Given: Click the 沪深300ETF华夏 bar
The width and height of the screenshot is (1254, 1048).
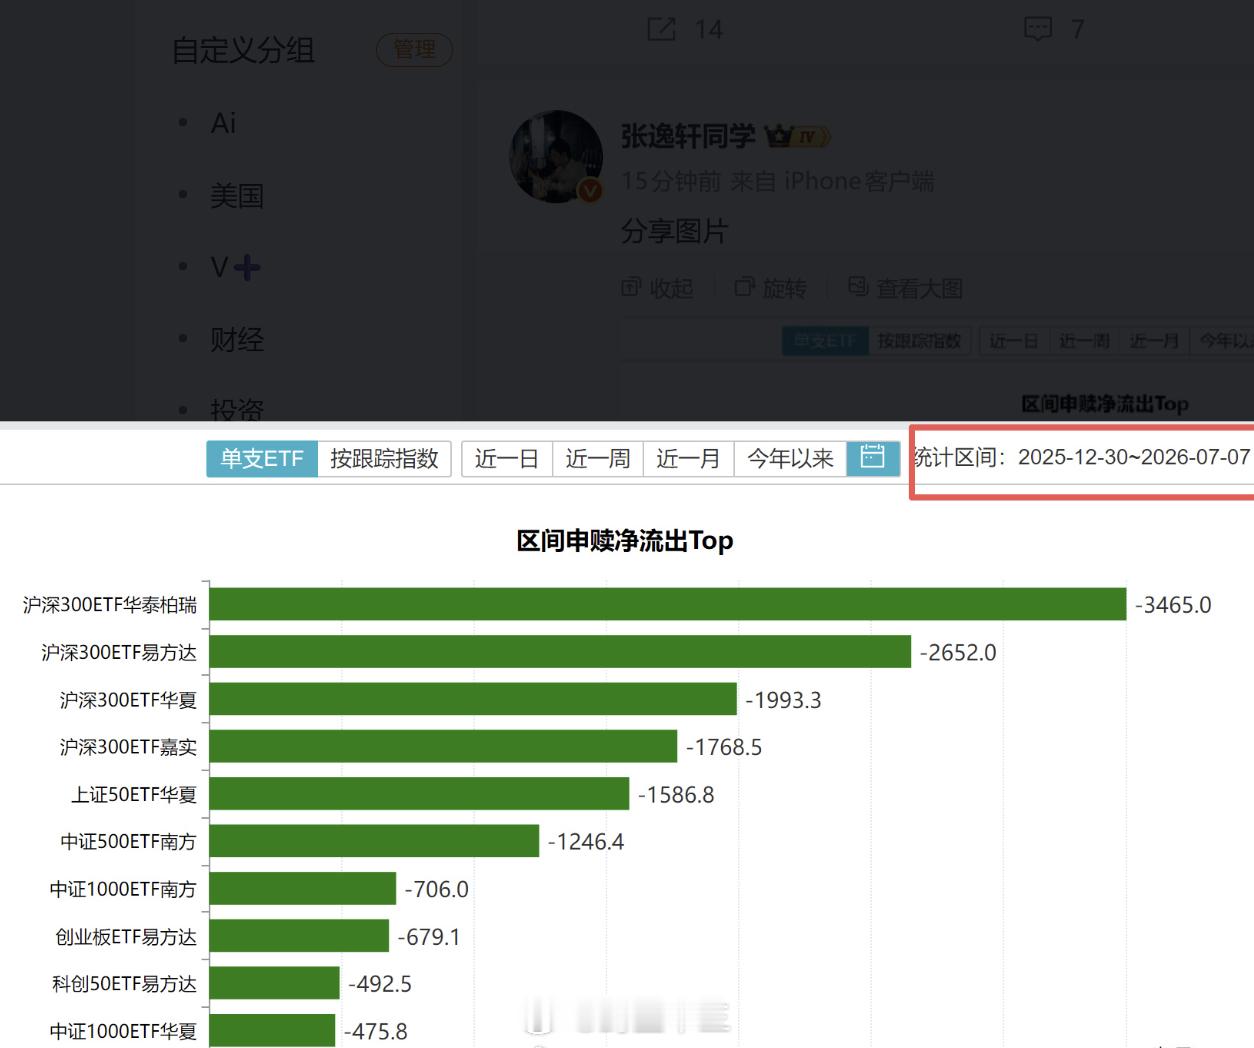Looking at the screenshot, I should pos(473,699).
